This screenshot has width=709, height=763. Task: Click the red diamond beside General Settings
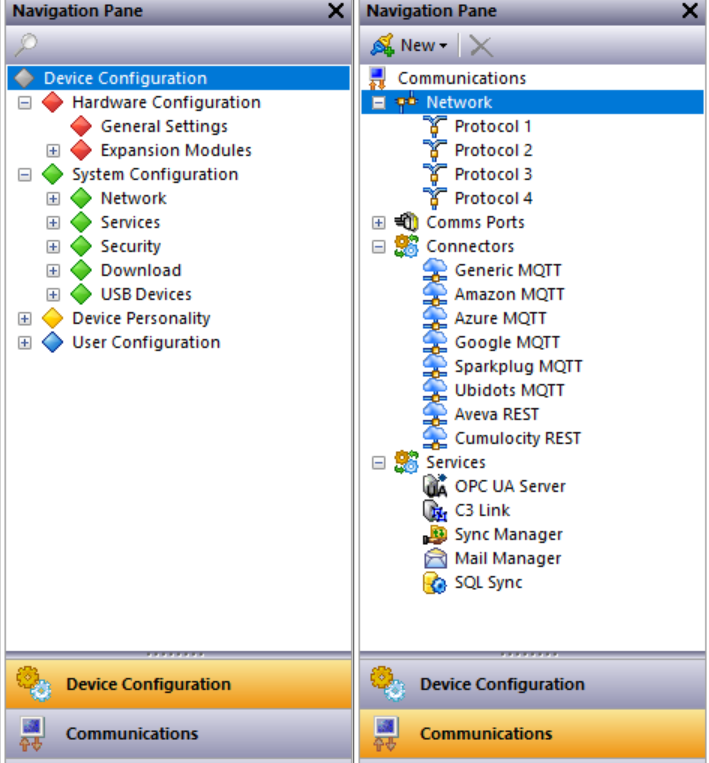pyautogui.click(x=81, y=127)
